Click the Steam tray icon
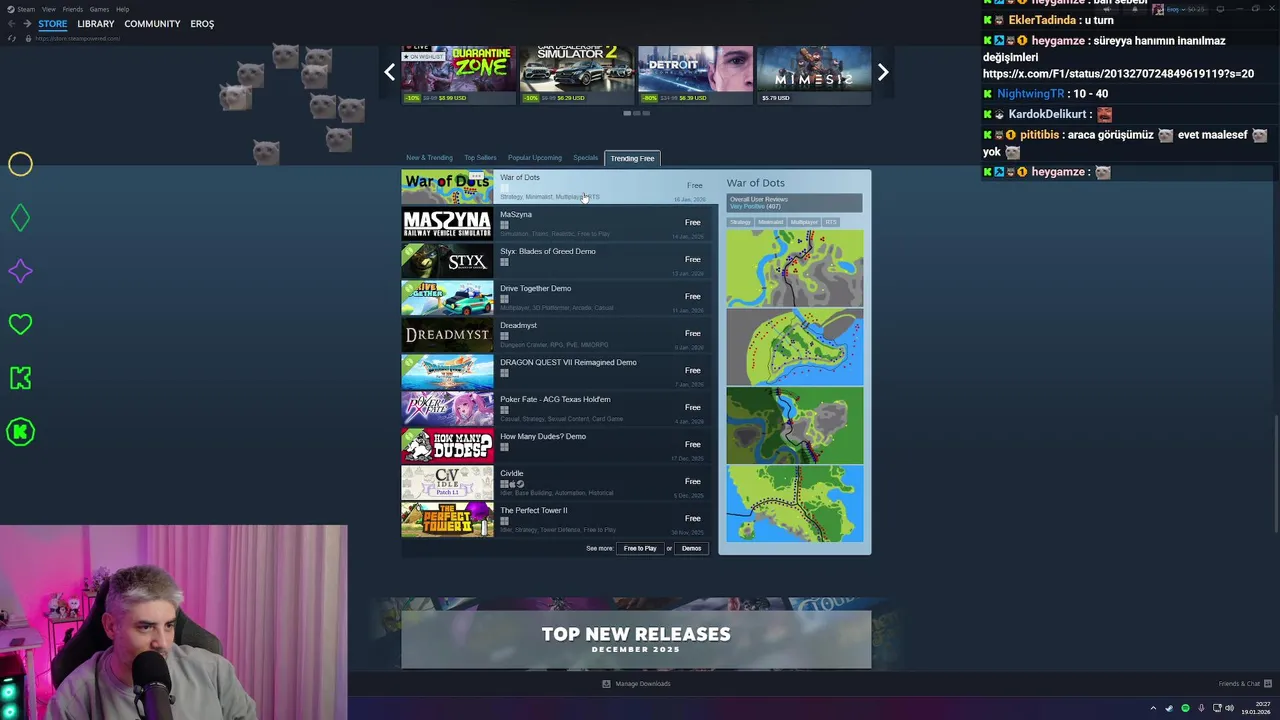Screen dimensions: 1280x720 [x=1170, y=708]
